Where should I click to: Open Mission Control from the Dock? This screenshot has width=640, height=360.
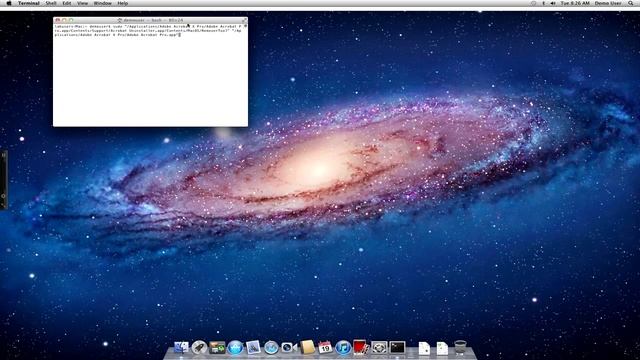[217, 347]
